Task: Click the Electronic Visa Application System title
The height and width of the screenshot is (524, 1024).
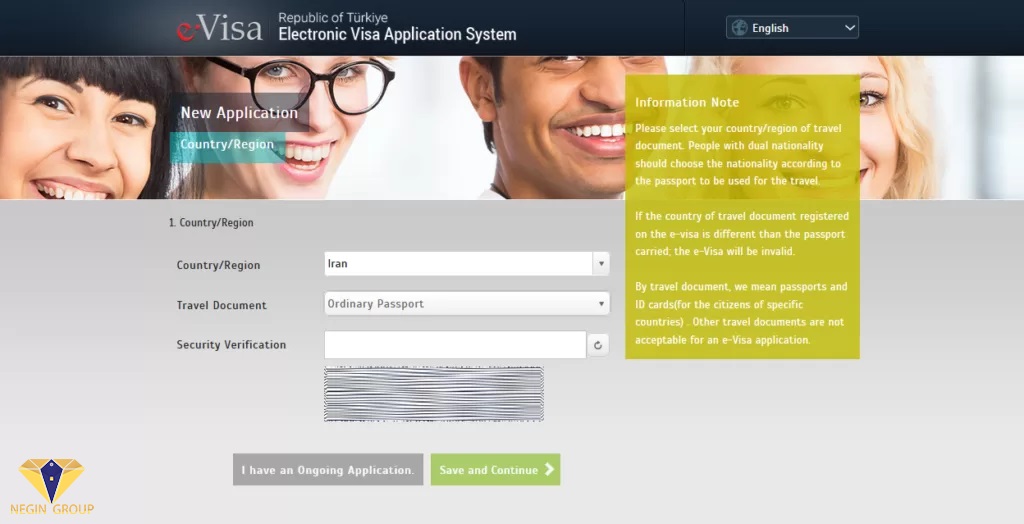Action: 397,35
